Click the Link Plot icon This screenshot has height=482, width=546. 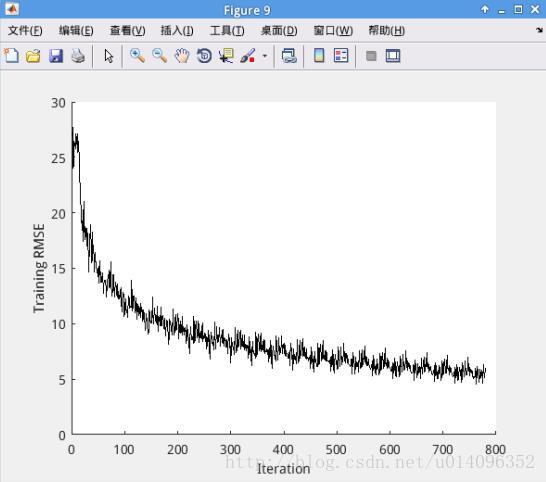coord(289,56)
